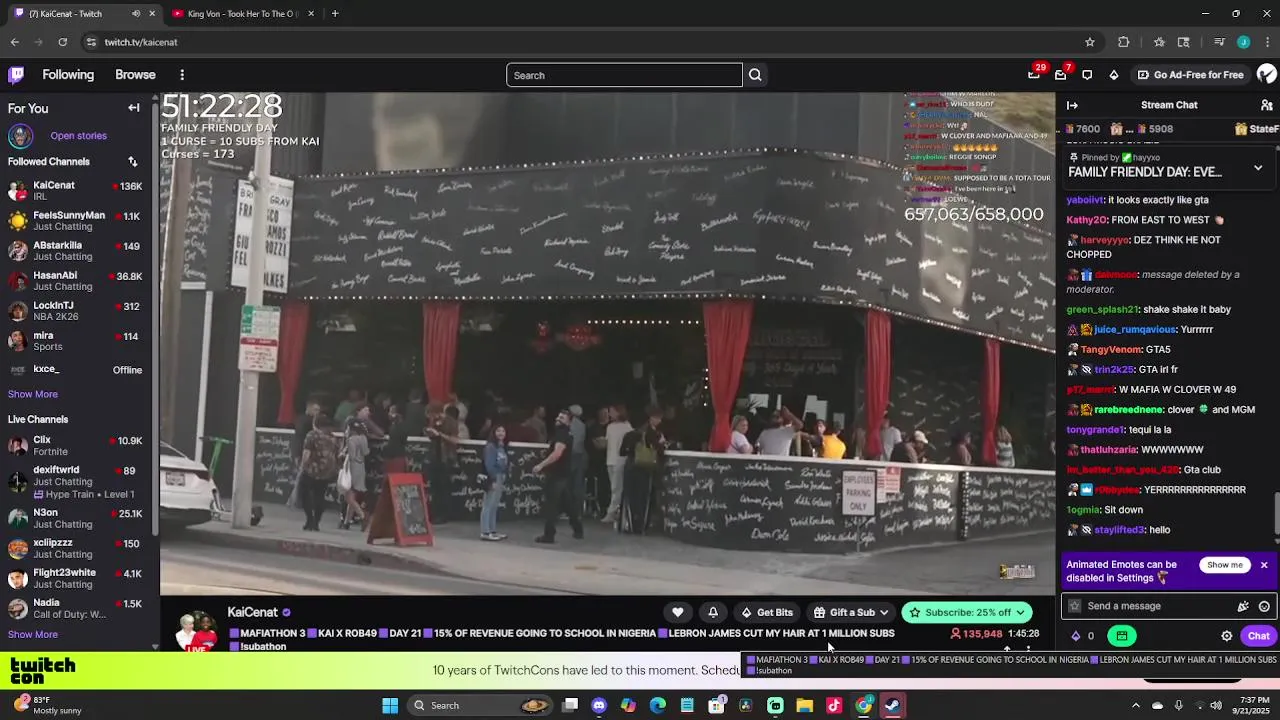Close the King Von tab
Viewport: 1280px width, 720px height.
coord(311,14)
